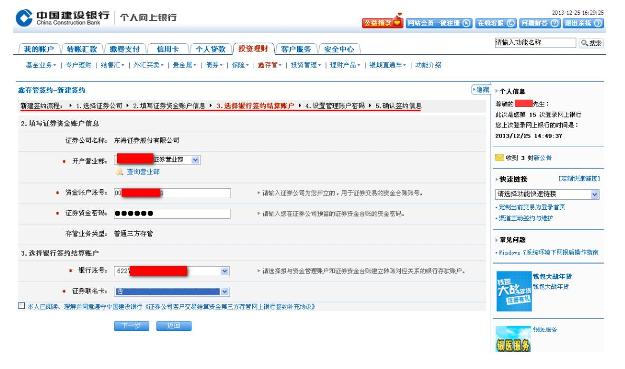Click the China Construction Bank logo

(x=62, y=18)
